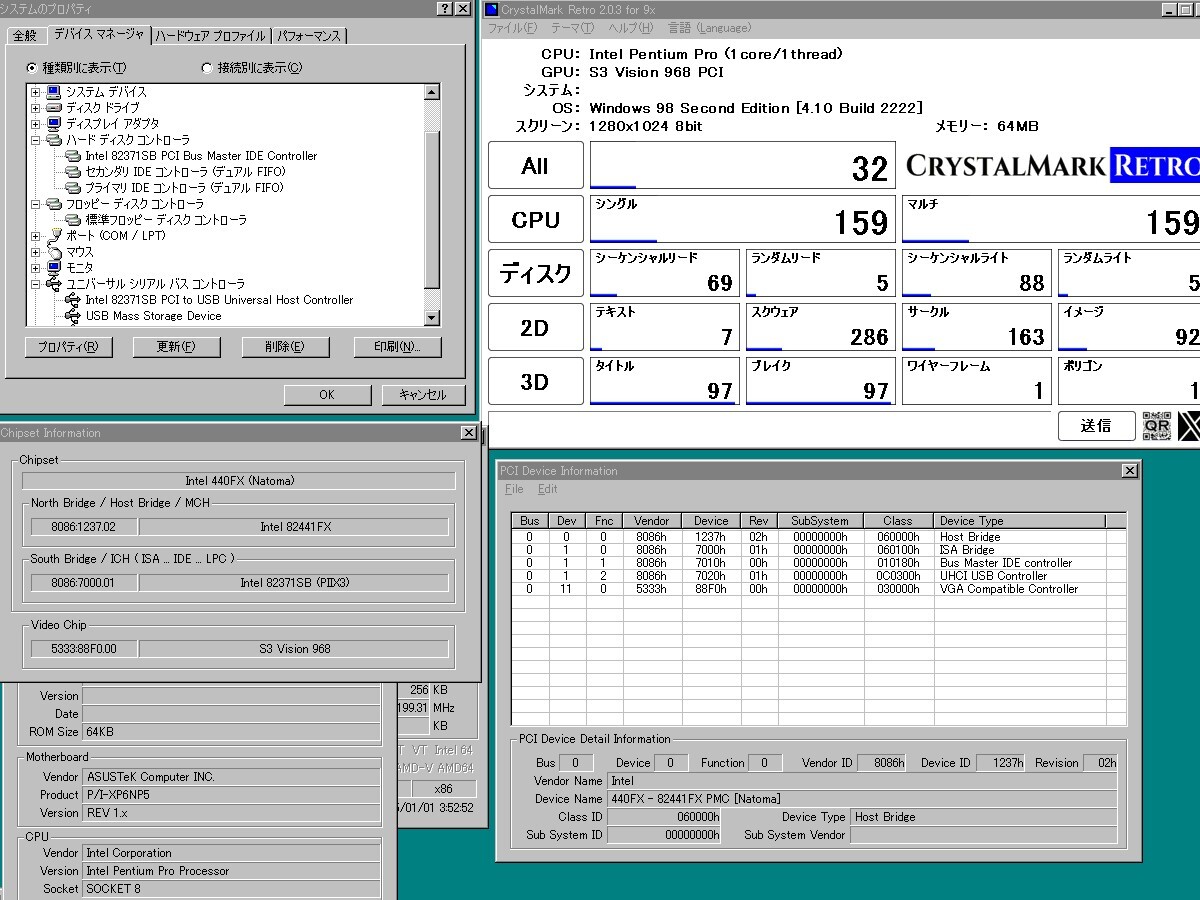Click the device tree scrollbar up arrow
Image resolution: width=1200 pixels, height=900 pixels.
point(432,92)
